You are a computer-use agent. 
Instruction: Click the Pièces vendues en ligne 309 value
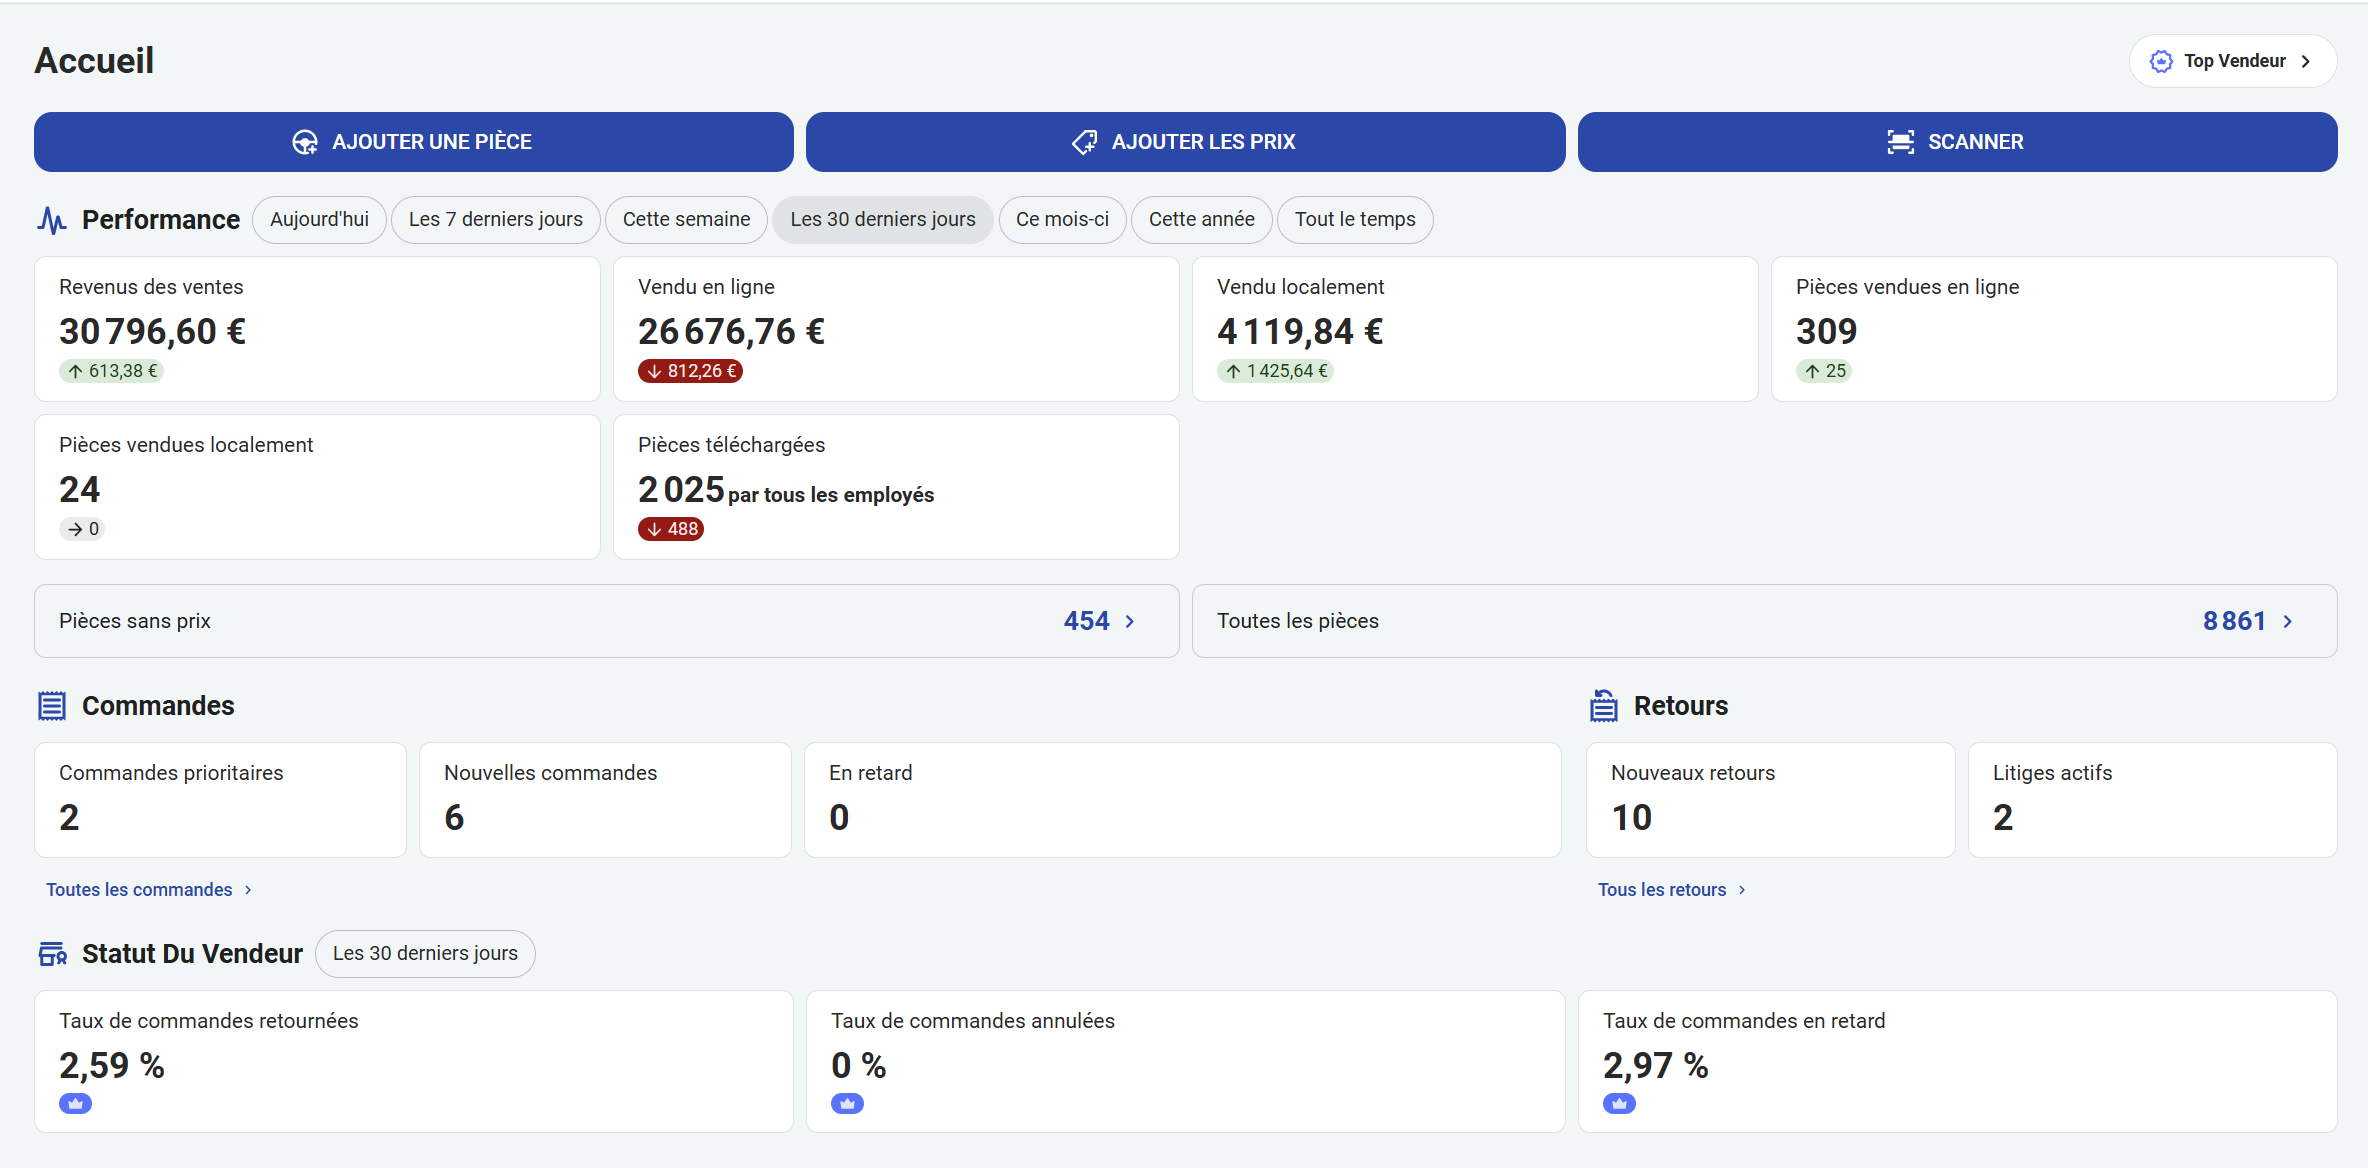coord(1826,332)
